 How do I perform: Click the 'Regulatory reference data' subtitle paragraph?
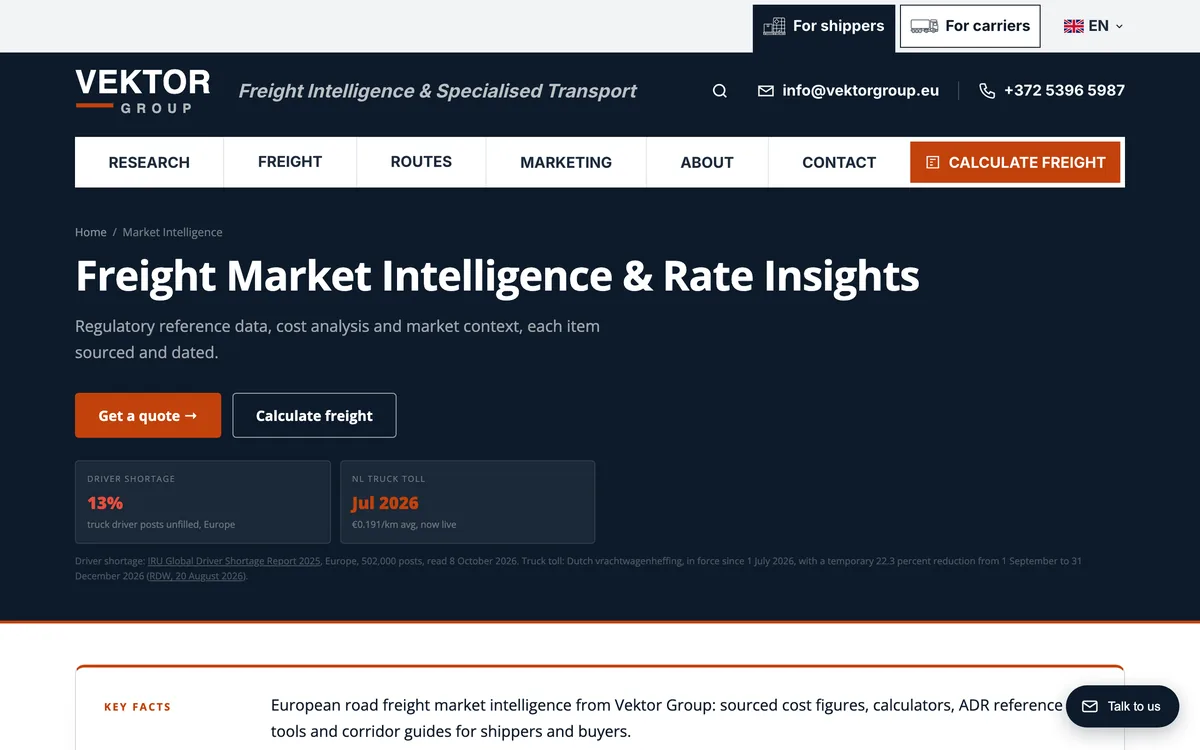337,339
